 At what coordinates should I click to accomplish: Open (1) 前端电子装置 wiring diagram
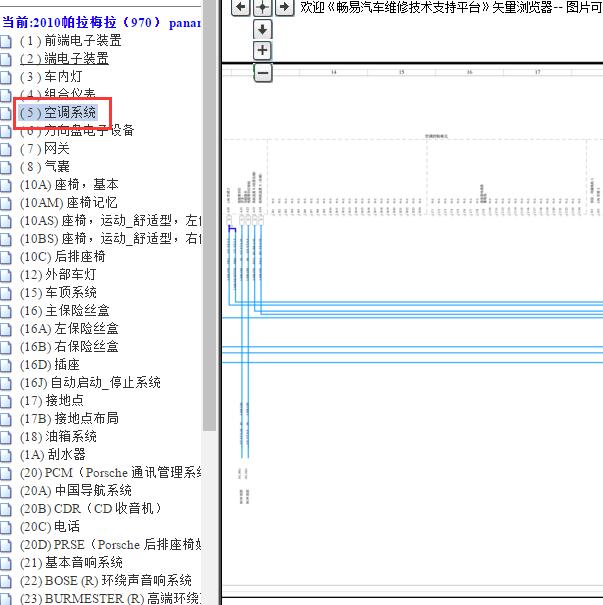click(71, 41)
